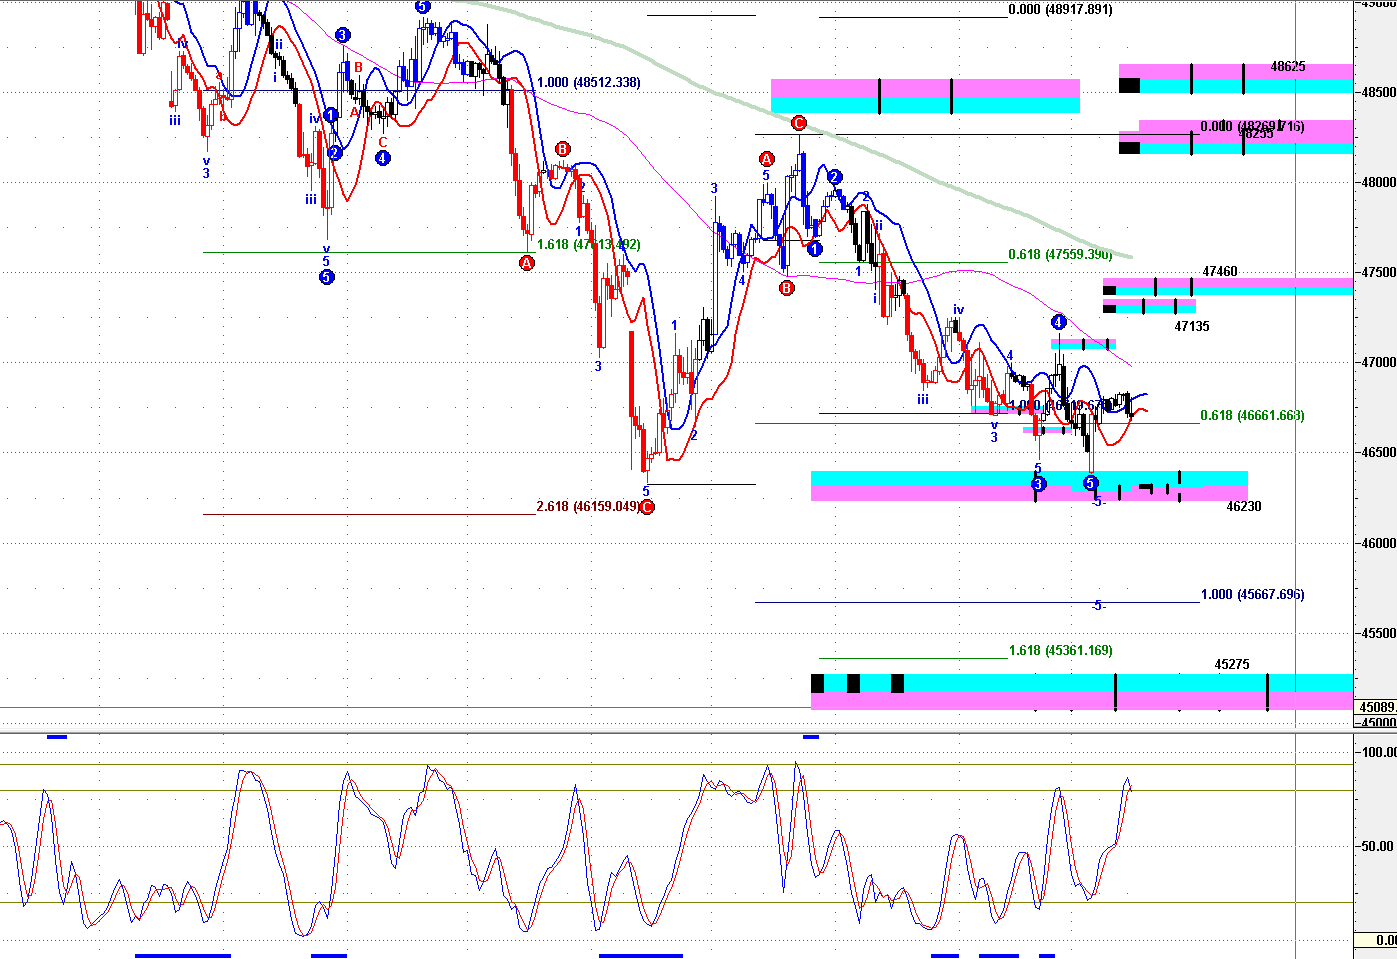The height and width of the screenshot is (959, 1397).
Task: Click the 47000 price axis tick
Action: (1378, 363)
